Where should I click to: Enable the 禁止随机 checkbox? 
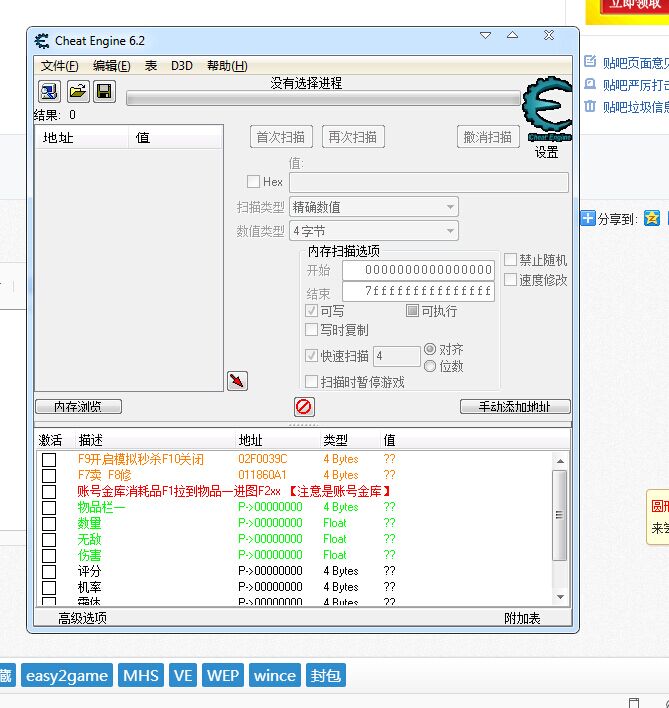pyautogui.click(x=510, y=260)
